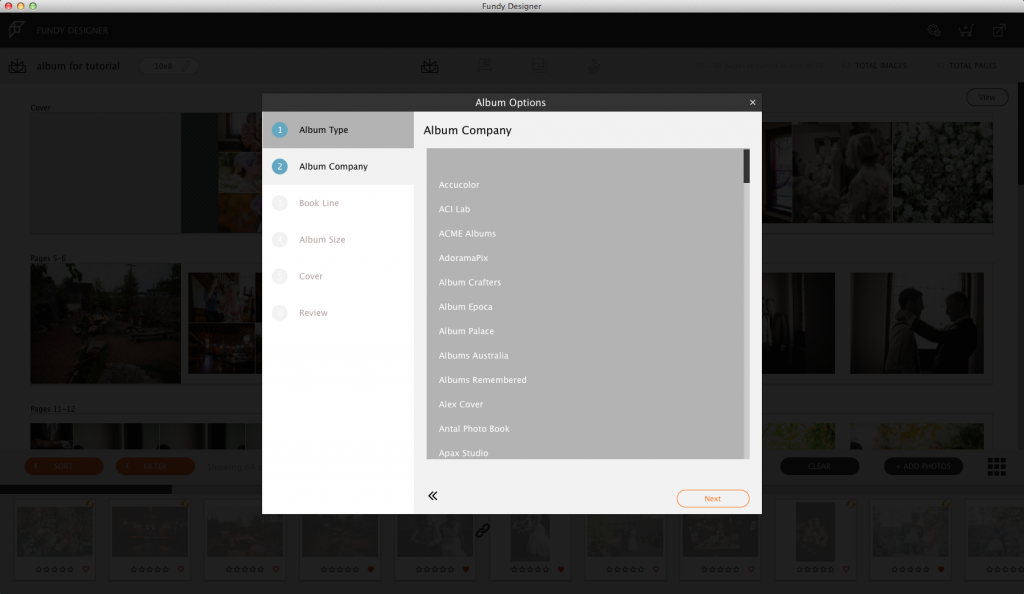
Task: Click the 10x8 album size button
Action: tap(168, 66)
